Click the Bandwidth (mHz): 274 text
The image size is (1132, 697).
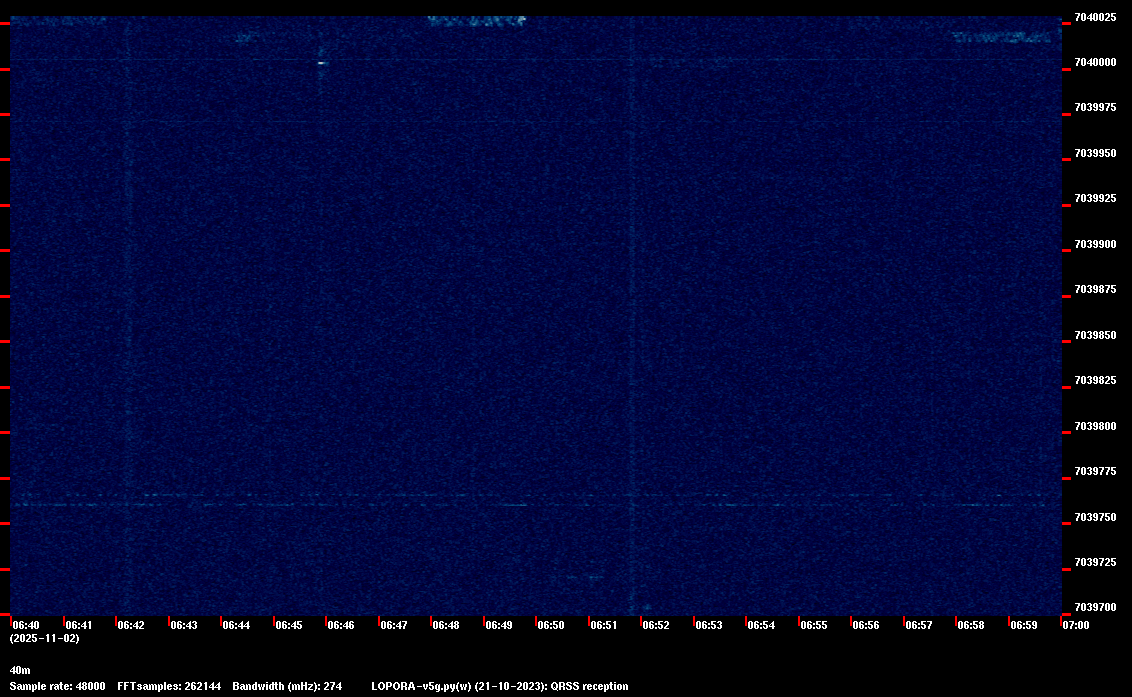point(287,686)
